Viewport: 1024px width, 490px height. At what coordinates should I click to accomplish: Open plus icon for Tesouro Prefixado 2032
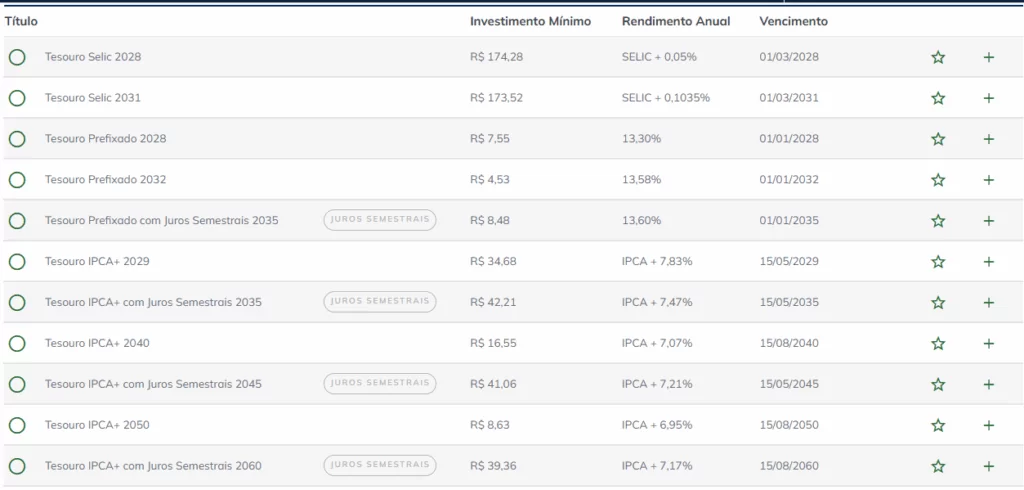989,180
